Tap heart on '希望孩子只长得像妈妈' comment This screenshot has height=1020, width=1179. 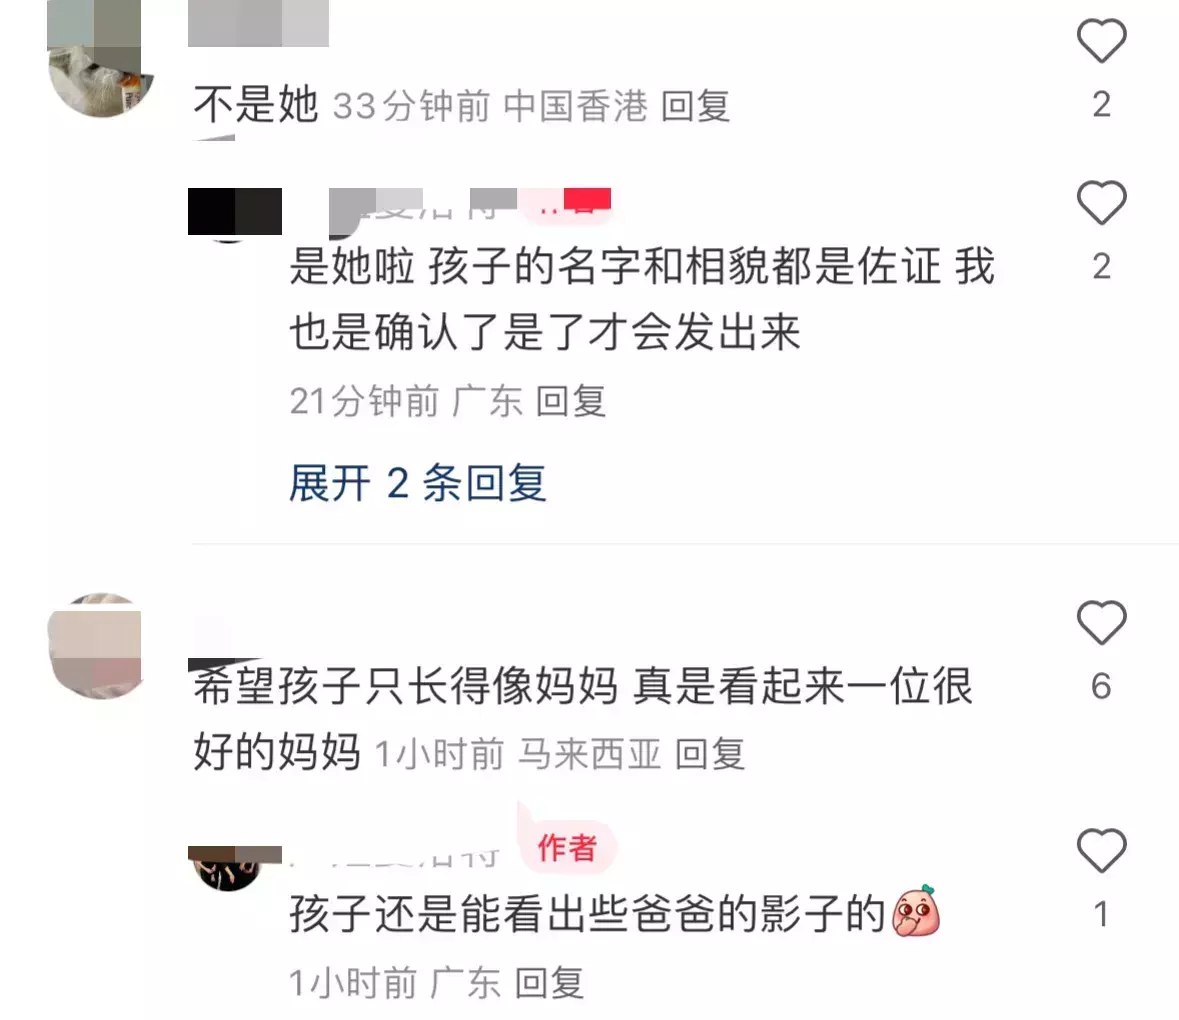(1102, 622)
